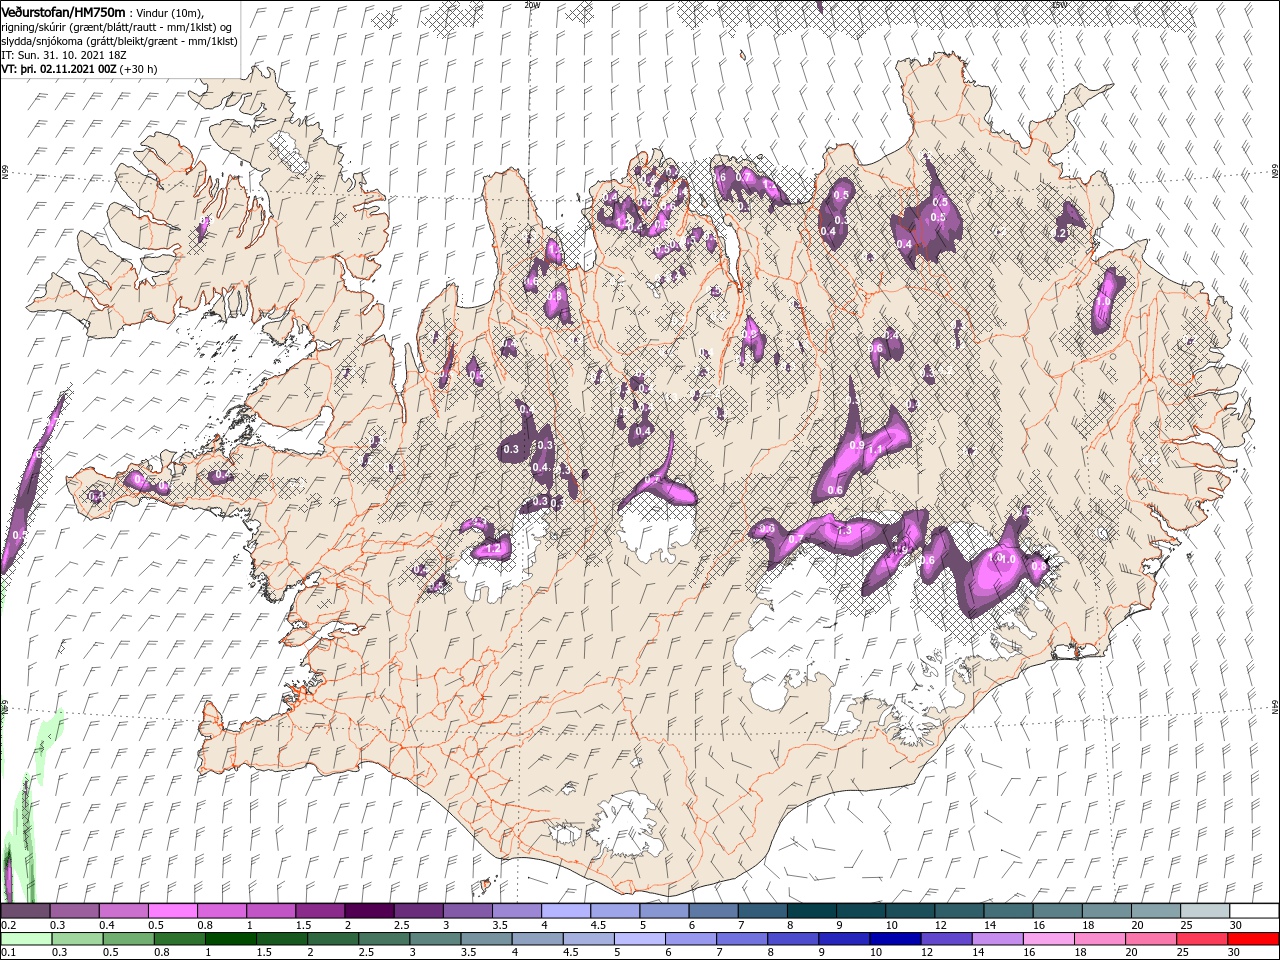The height and width of the screenshot is (960, 1280).
Task: Pick the upper-row dark teal swatch at 8
Action: coord(810,911)
